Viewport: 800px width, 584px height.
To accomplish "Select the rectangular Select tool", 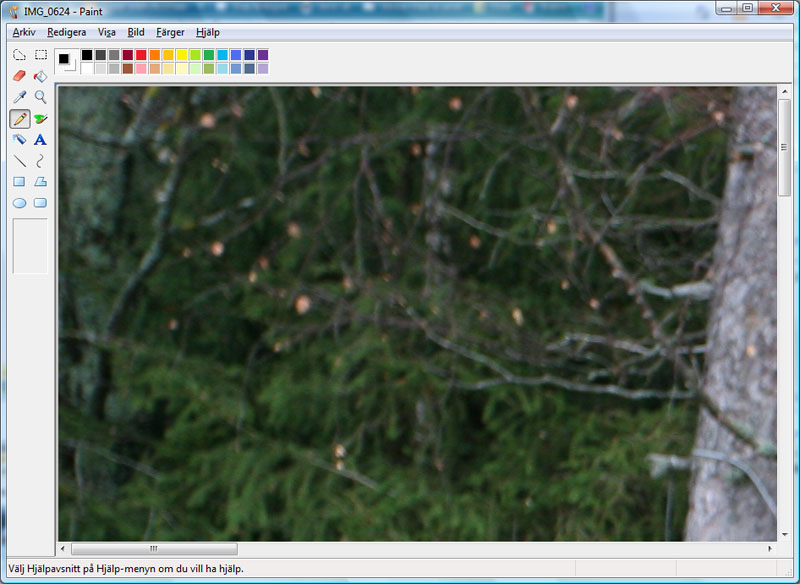I will click(41, 55).
